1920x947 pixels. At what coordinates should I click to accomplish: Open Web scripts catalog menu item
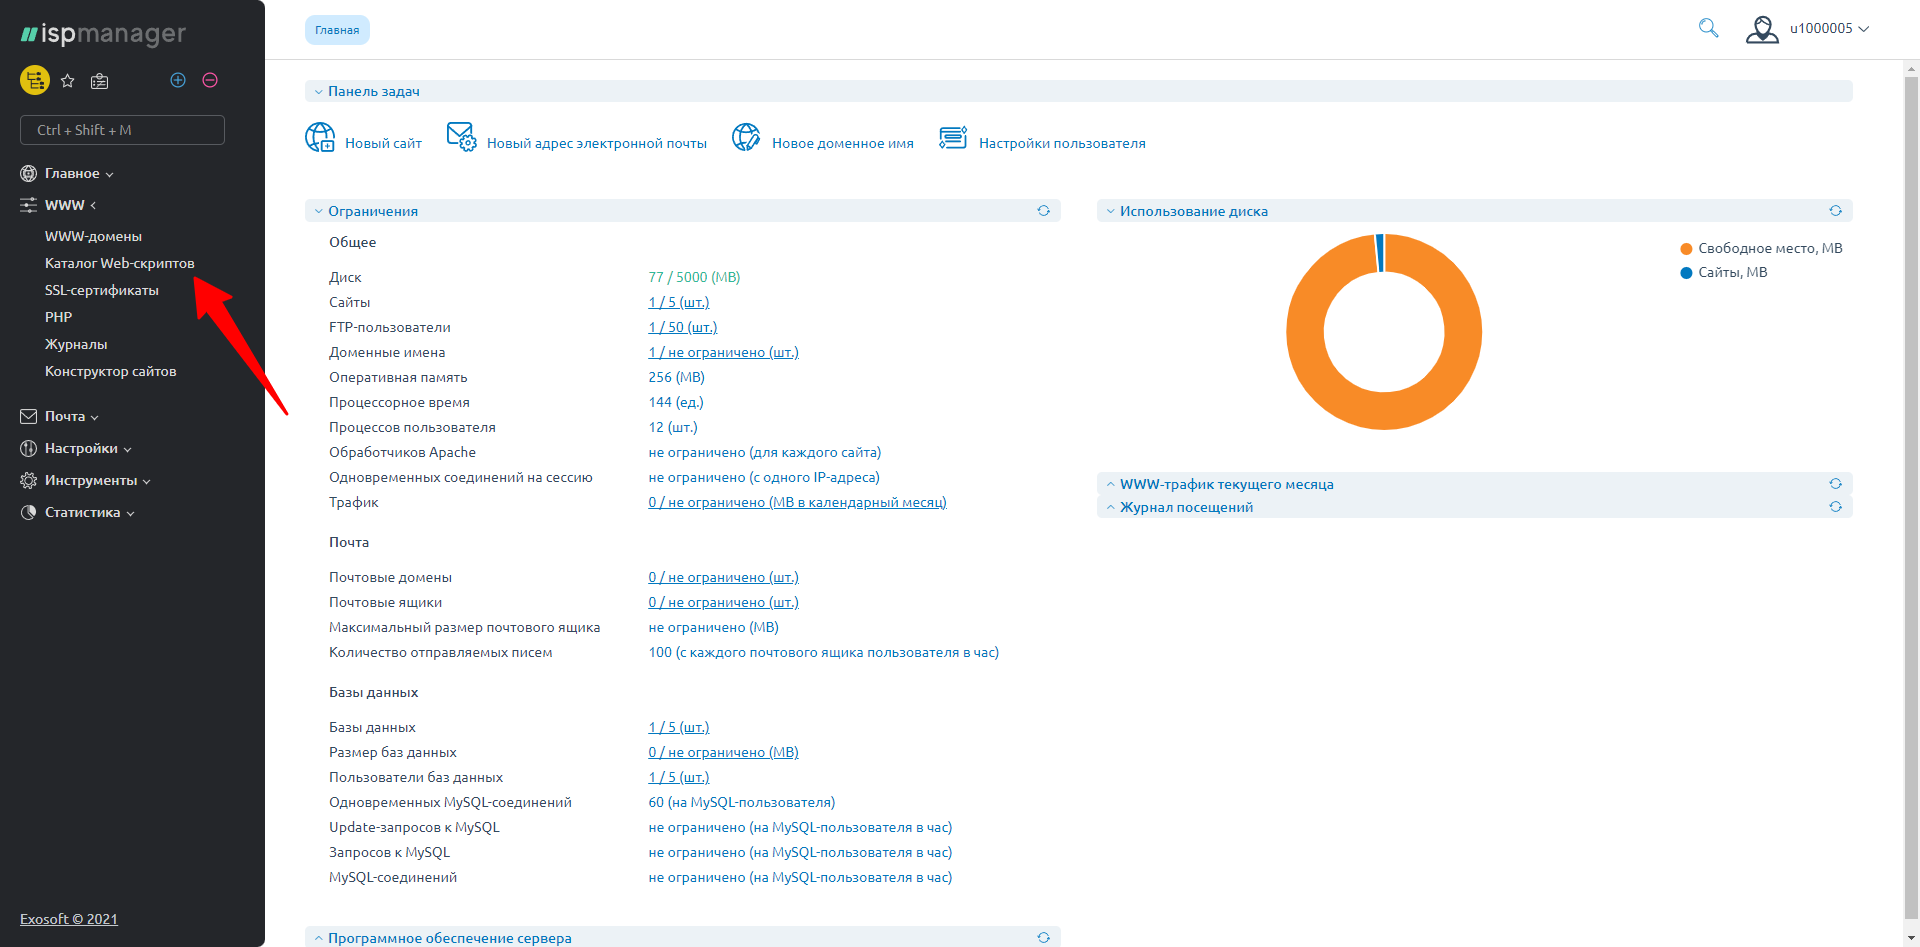(x=119, y=264)
